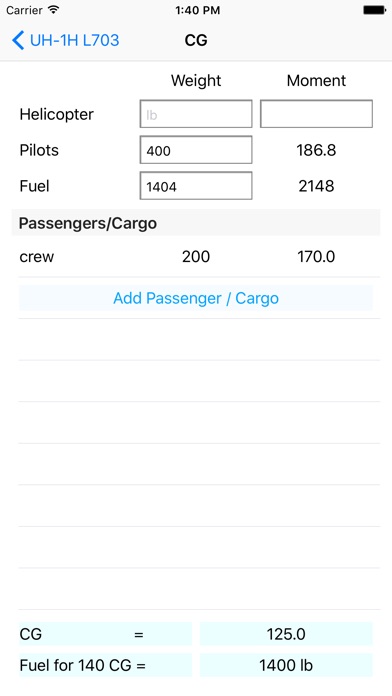Tap the Pilots moment value 186.8
The width and height of the screenshot is (392, 696).
pyautogui.click(x=316, y=150)
